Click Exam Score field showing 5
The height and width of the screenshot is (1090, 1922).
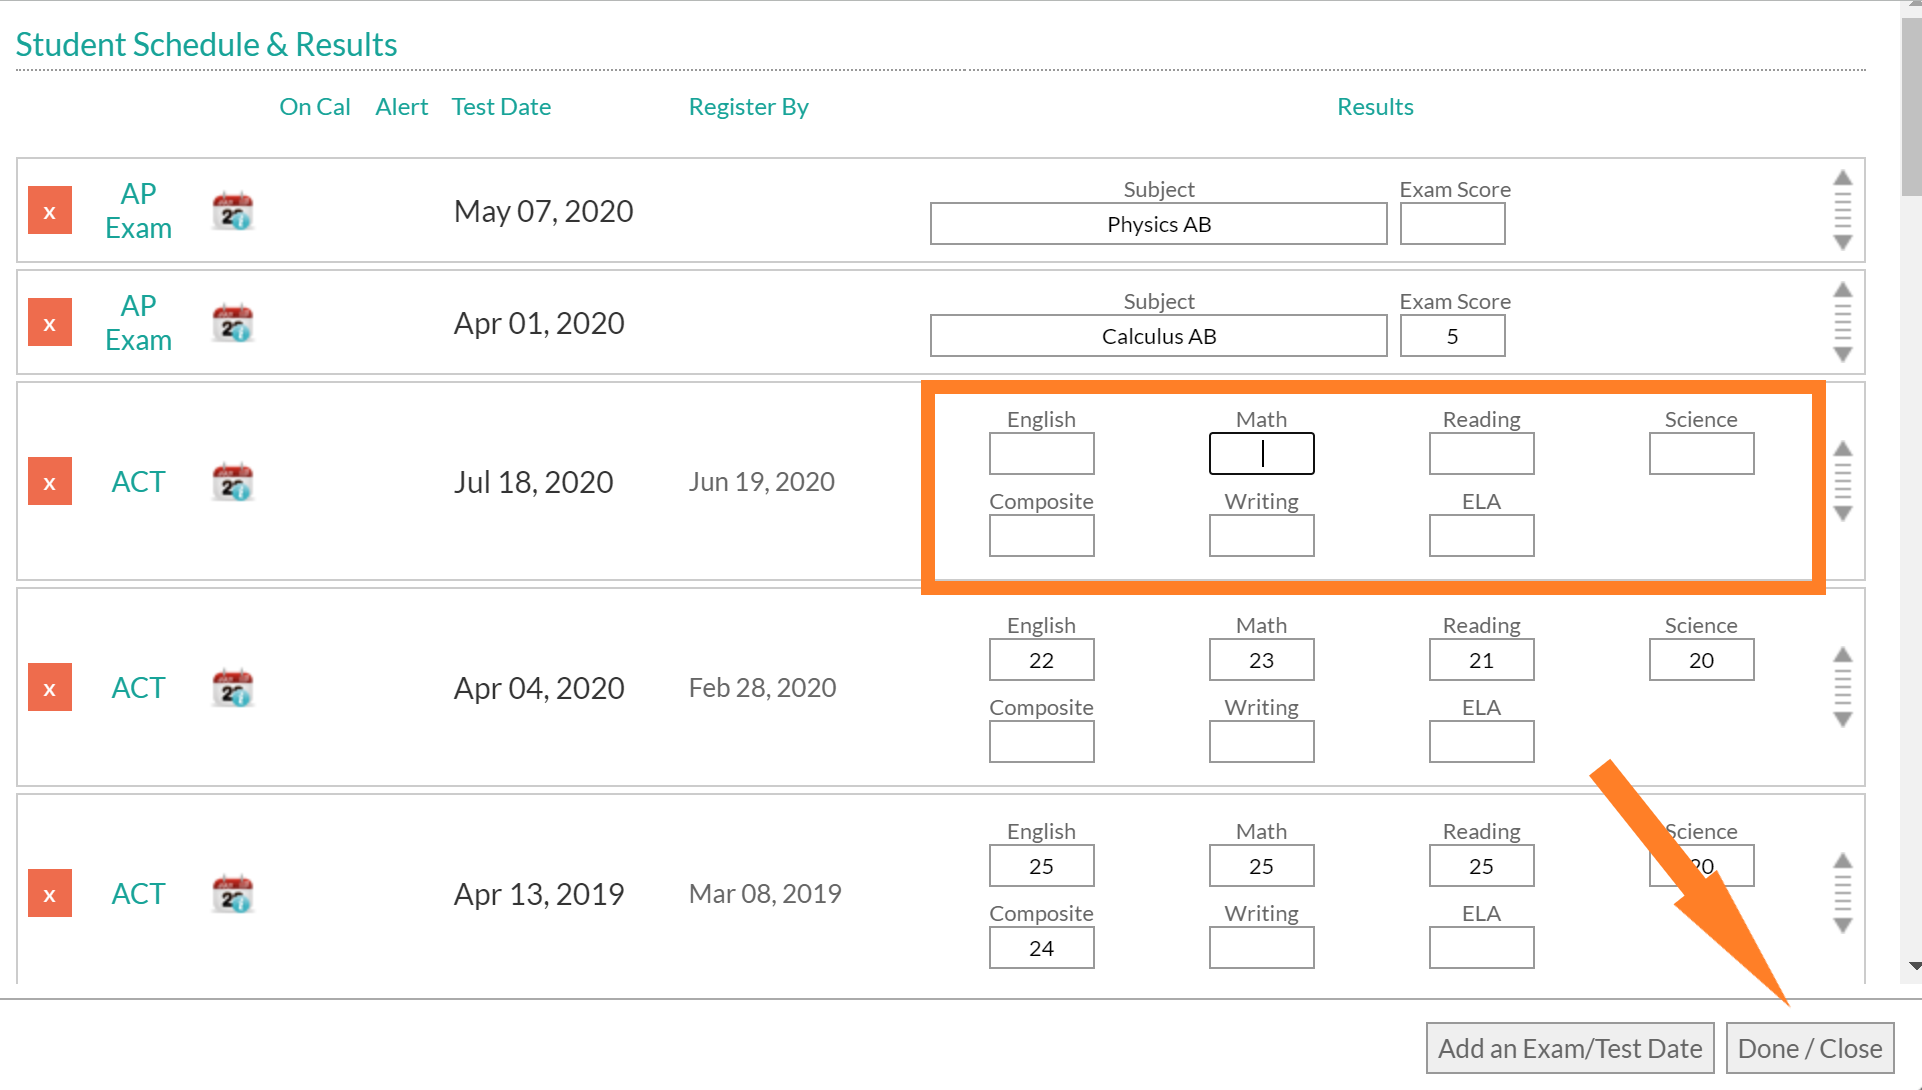[1452, 336]
